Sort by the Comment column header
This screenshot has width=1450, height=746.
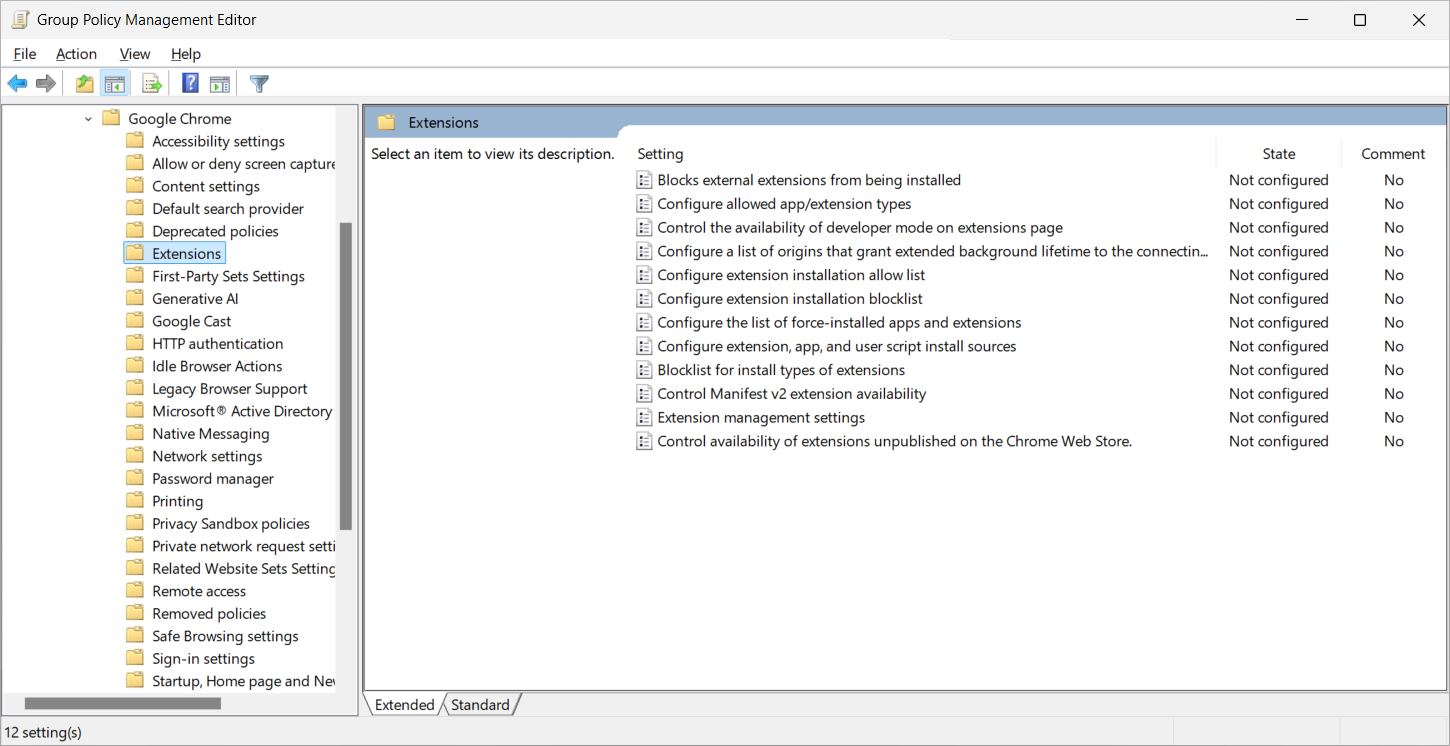click(1393, 154)
